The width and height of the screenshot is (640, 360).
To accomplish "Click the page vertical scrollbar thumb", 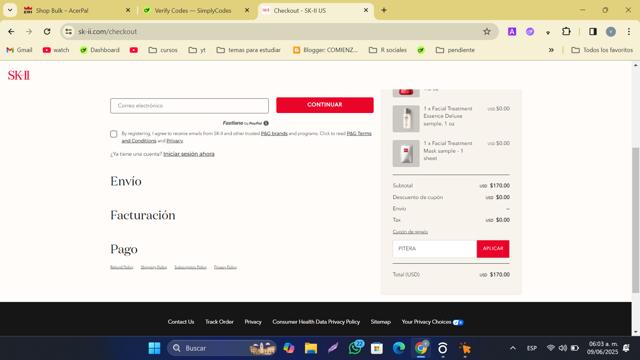I will tap(636, 220).
